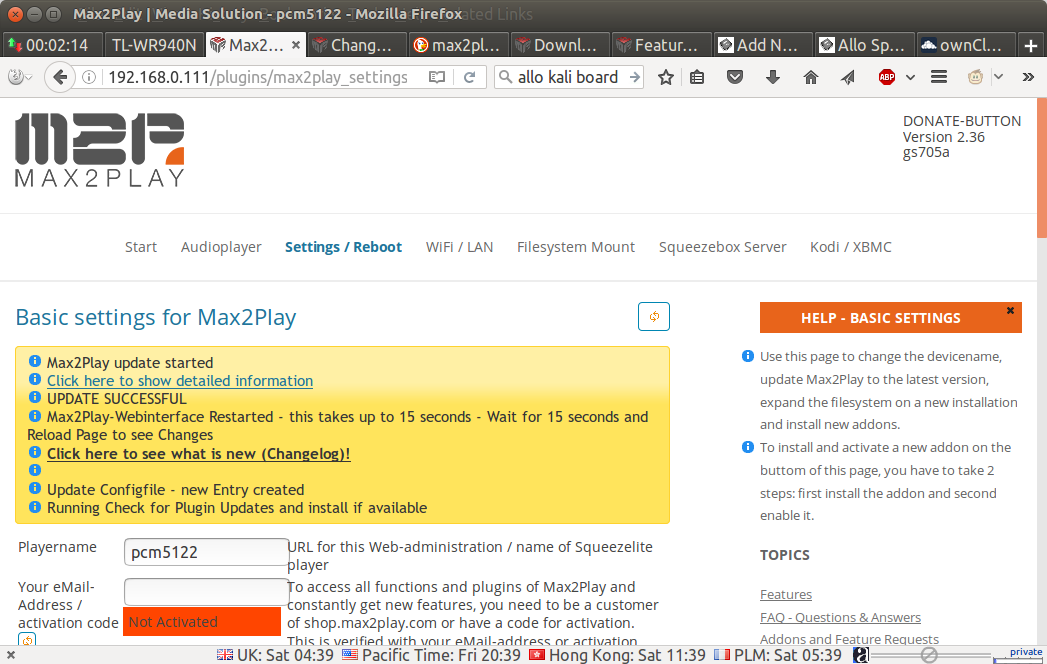
Task: Click the orange refresh button beside heading
Action: (654, 317)
